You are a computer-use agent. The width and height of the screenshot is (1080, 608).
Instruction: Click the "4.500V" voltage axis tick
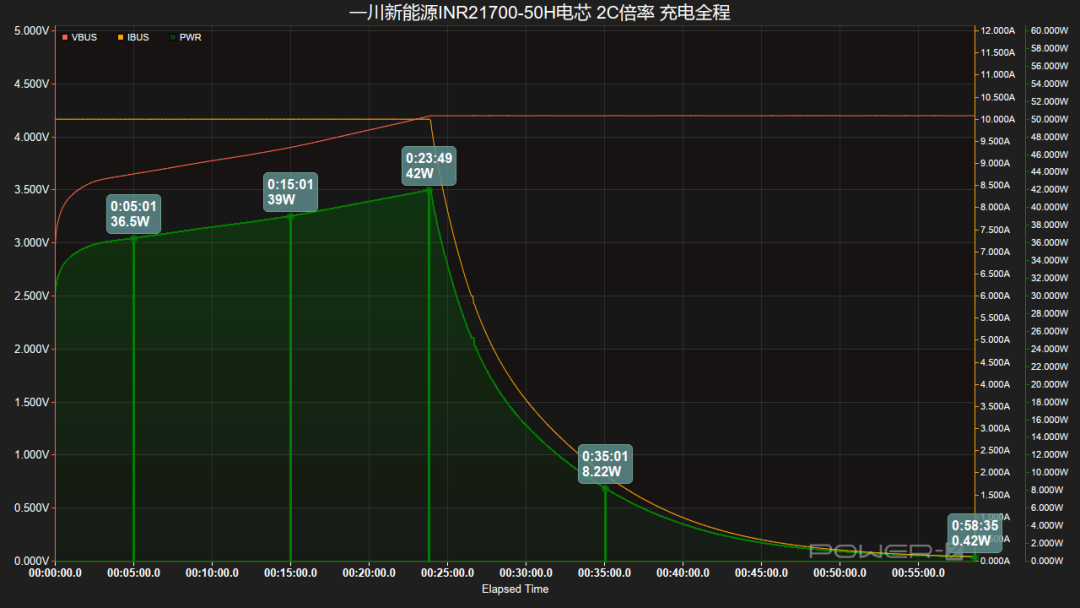pos(32,84)
